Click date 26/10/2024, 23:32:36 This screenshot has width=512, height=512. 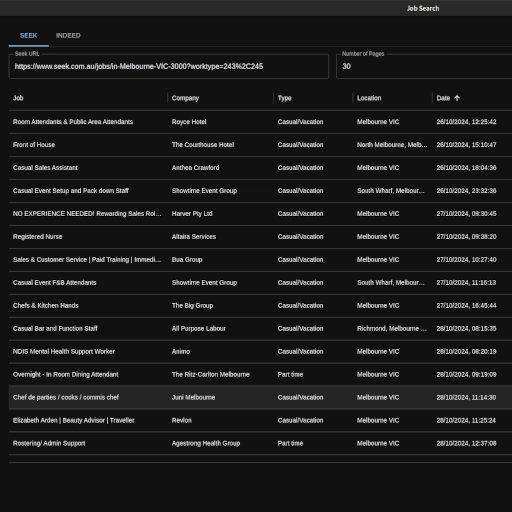[466, 191]
